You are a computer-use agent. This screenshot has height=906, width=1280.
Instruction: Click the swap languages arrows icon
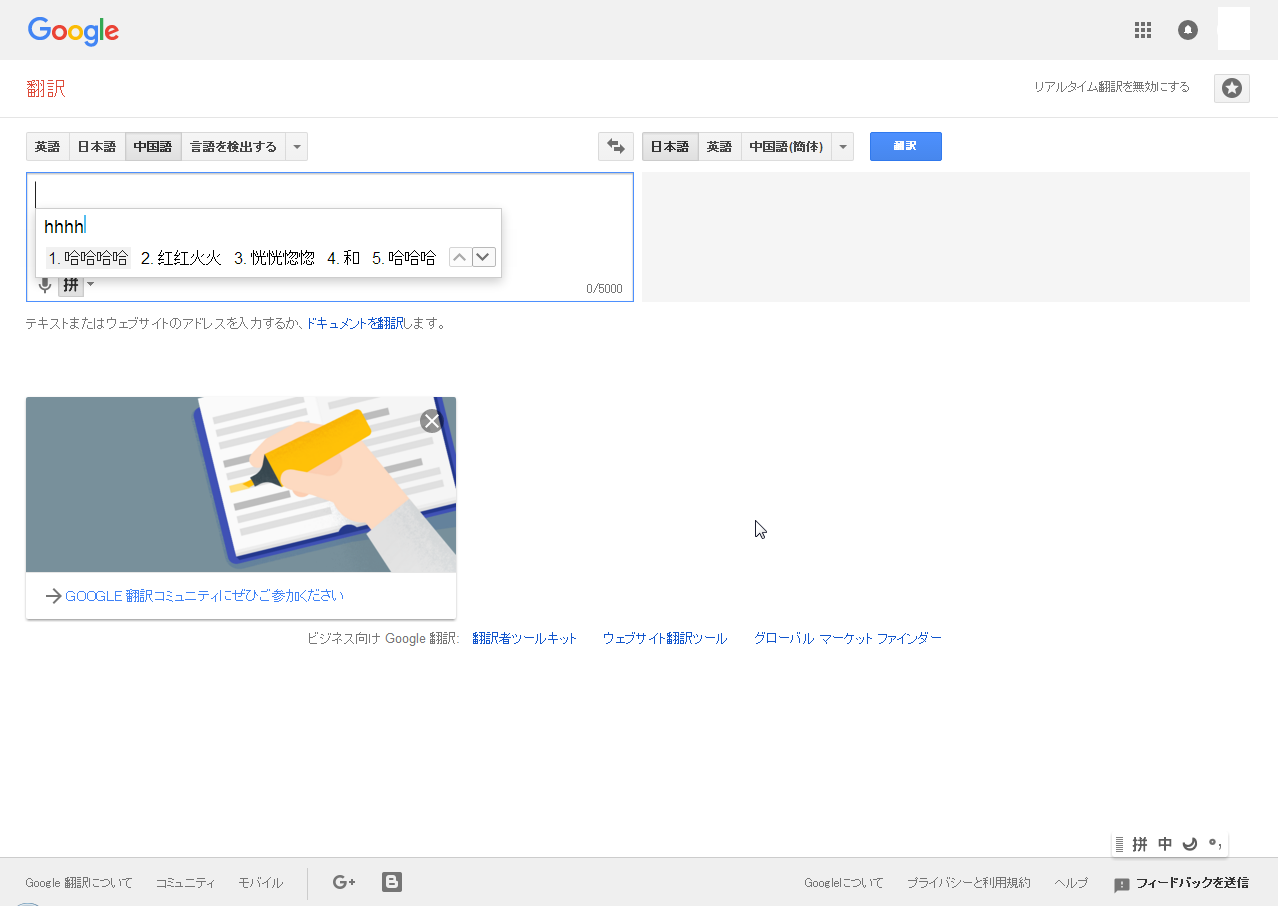(x=615, y=146)
